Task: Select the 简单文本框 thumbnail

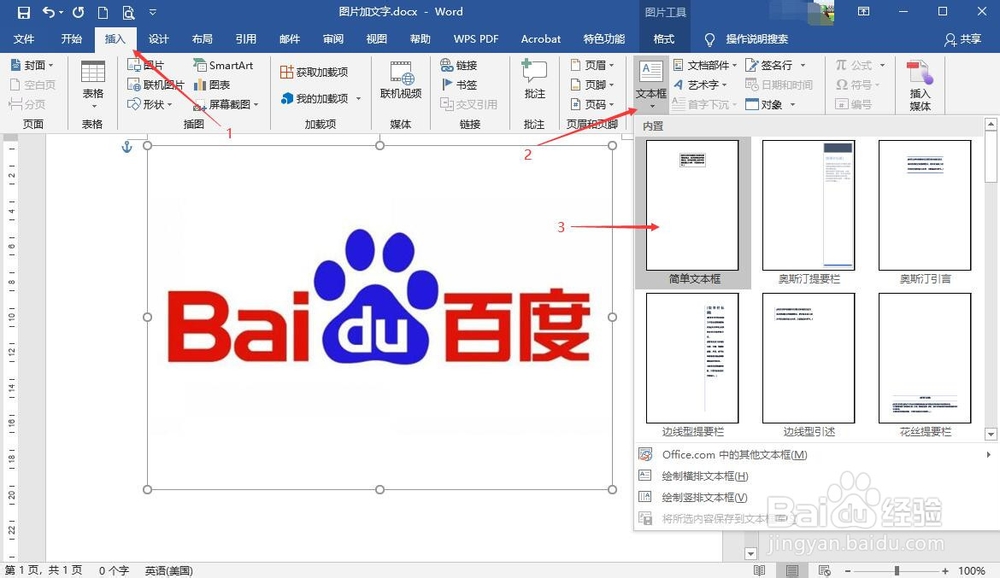Action: pos(693,212)
